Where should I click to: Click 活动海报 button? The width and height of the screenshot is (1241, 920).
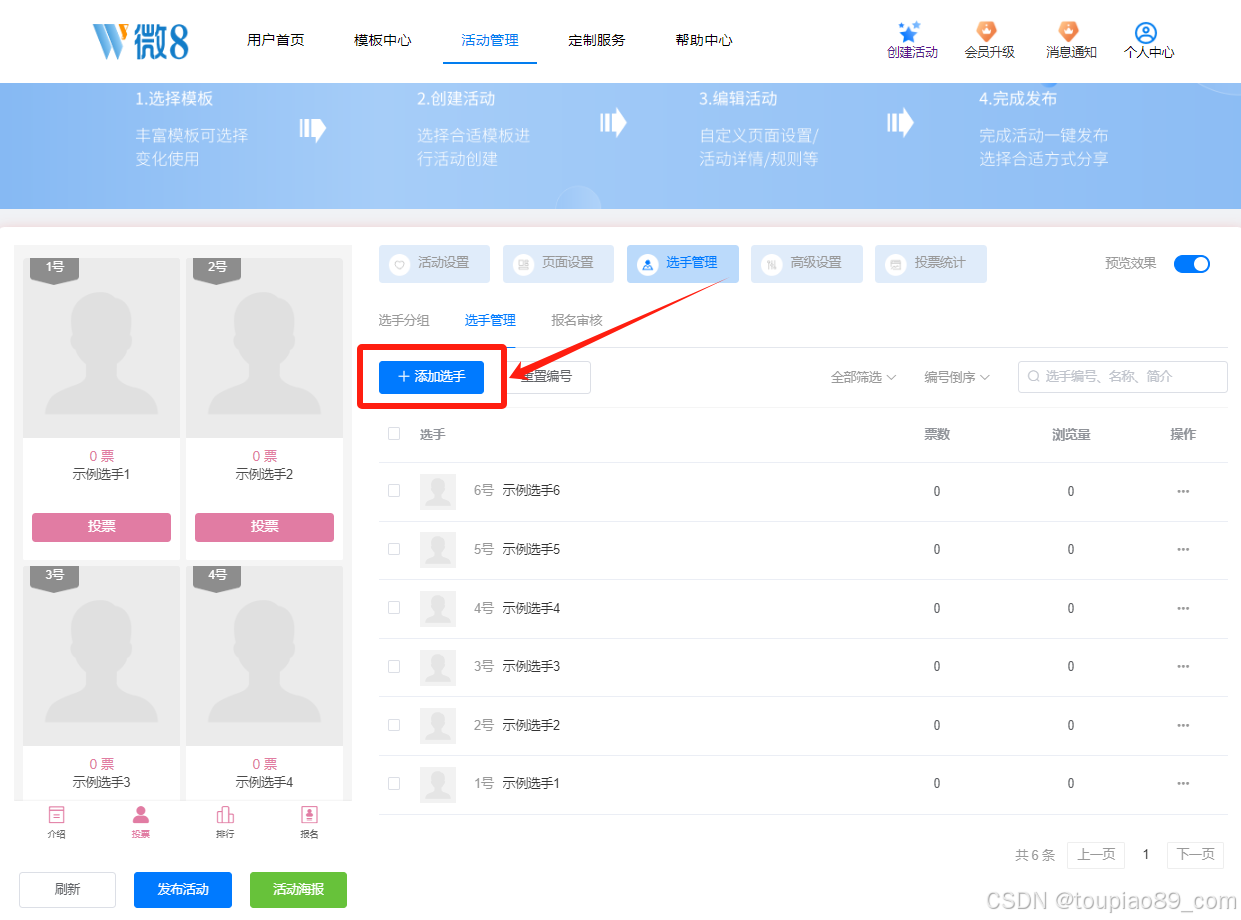pyautogui.click(x=298, y=890)
